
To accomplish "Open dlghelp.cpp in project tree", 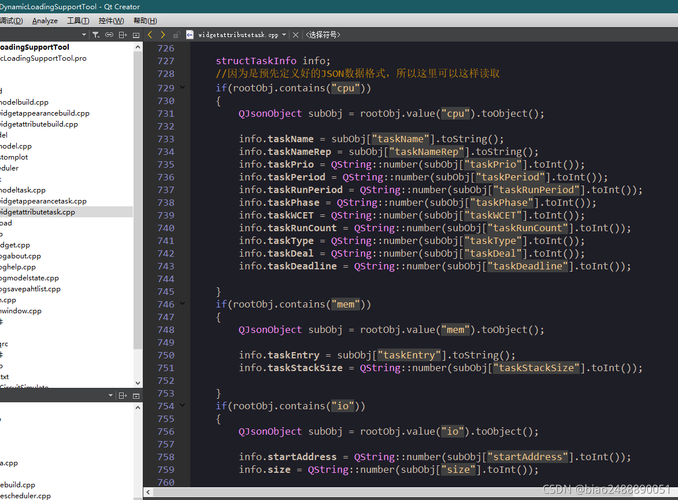I will tap(18, 267).
